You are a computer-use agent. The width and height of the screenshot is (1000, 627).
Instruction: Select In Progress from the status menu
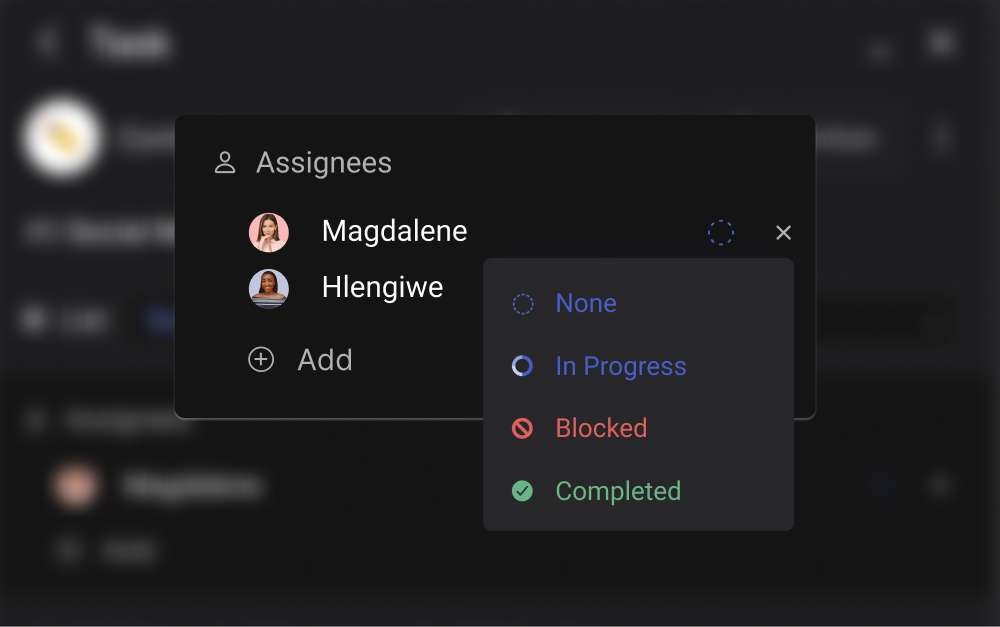(x=620, y=366)
